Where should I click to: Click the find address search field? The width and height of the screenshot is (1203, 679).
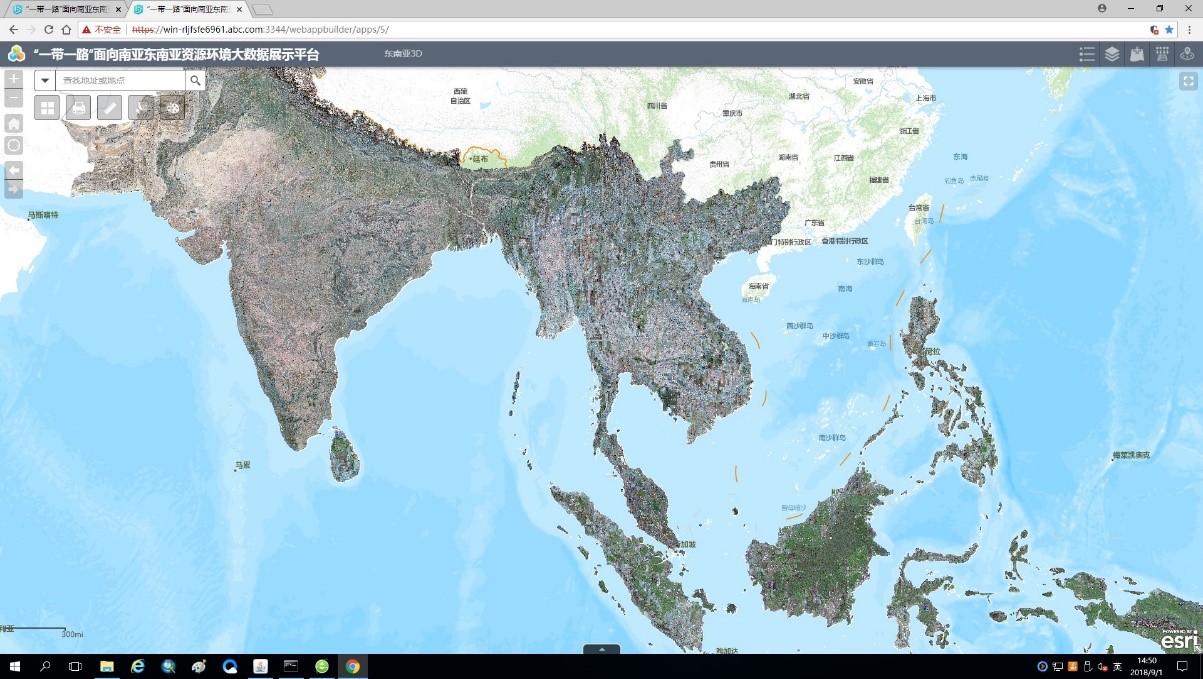(x=120, y=80)
